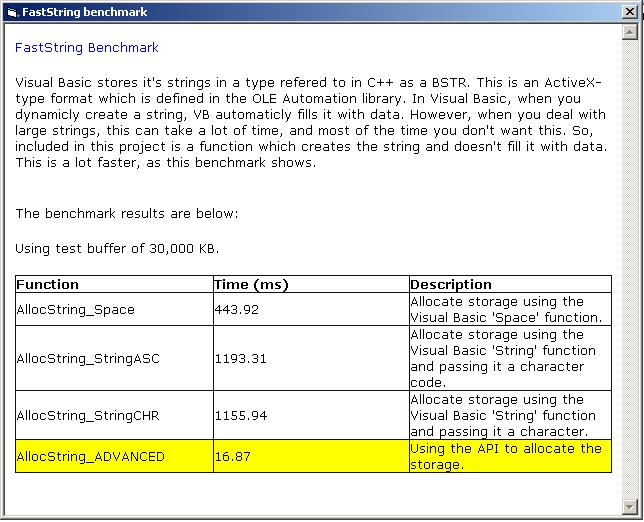Select the AllocString_Space cell
The image size is (644, 522).
pyautogui.click(x=75, y=310)
